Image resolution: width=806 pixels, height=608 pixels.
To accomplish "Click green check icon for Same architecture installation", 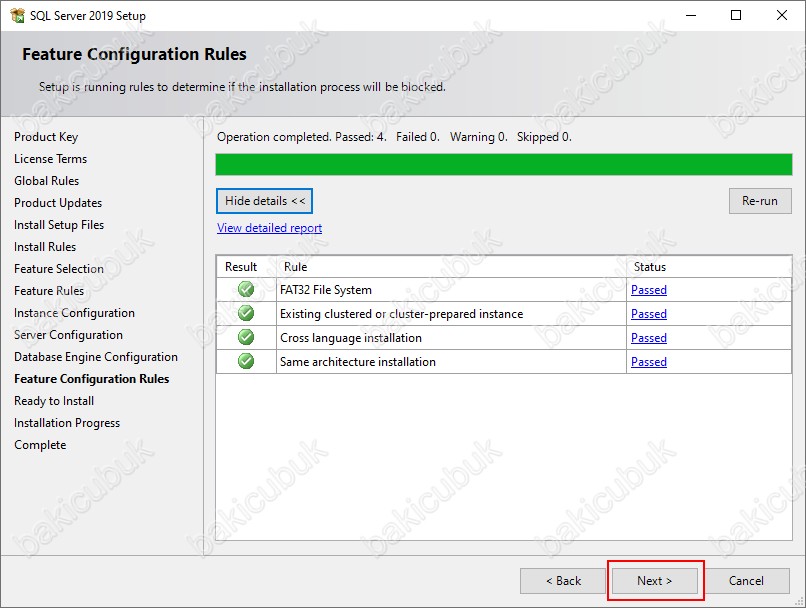I will point(246,361).
